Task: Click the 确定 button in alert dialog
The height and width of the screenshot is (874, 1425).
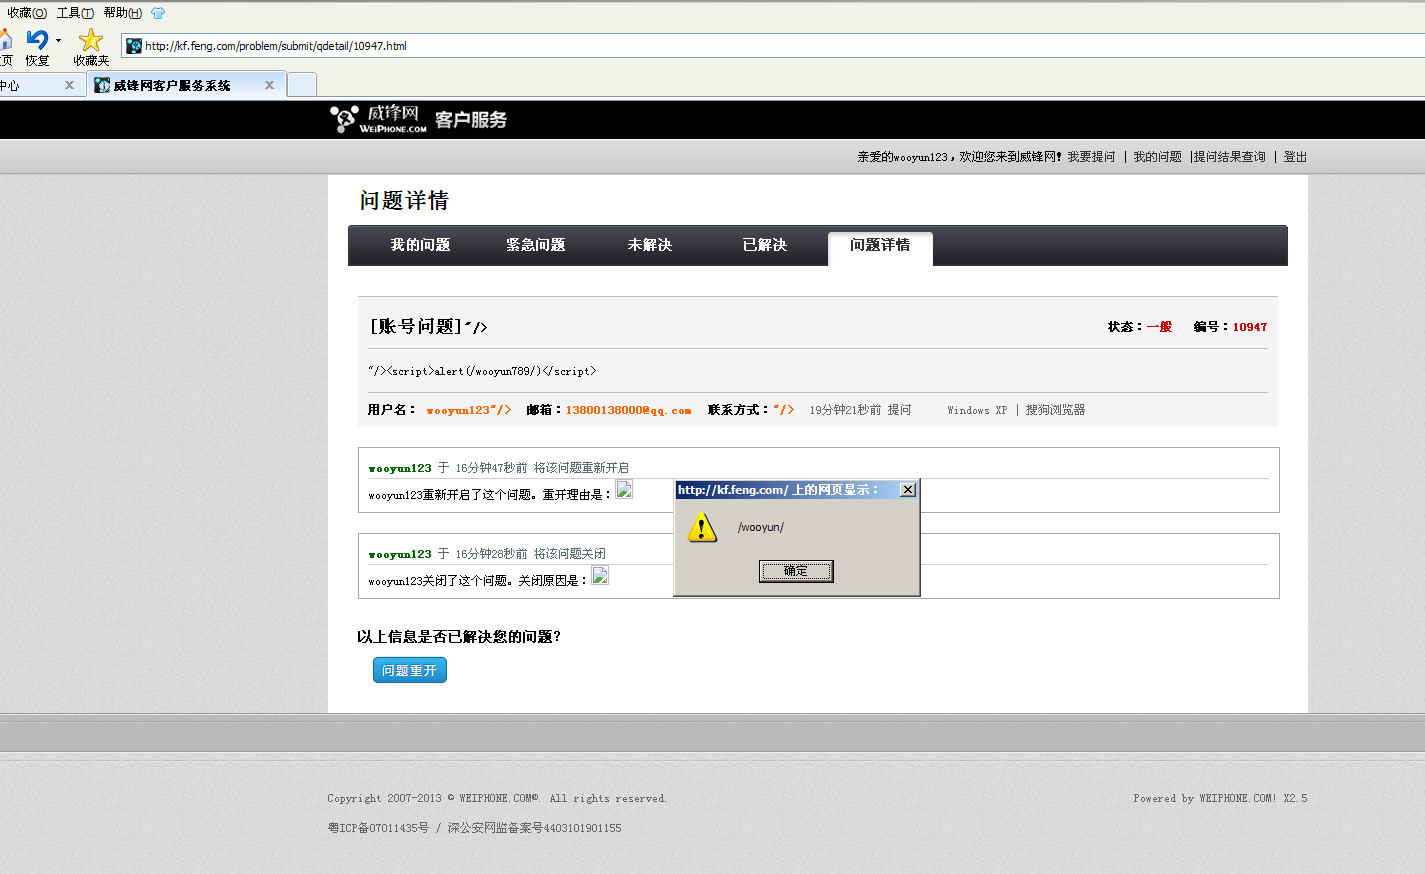Action: point(796,571)
